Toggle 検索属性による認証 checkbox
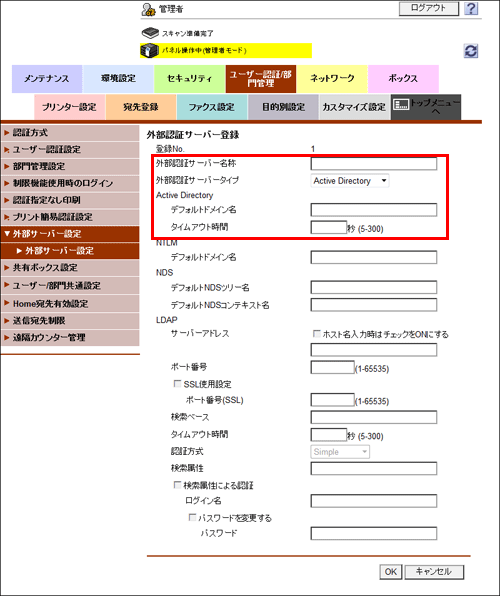 click(x=177, y=485)
